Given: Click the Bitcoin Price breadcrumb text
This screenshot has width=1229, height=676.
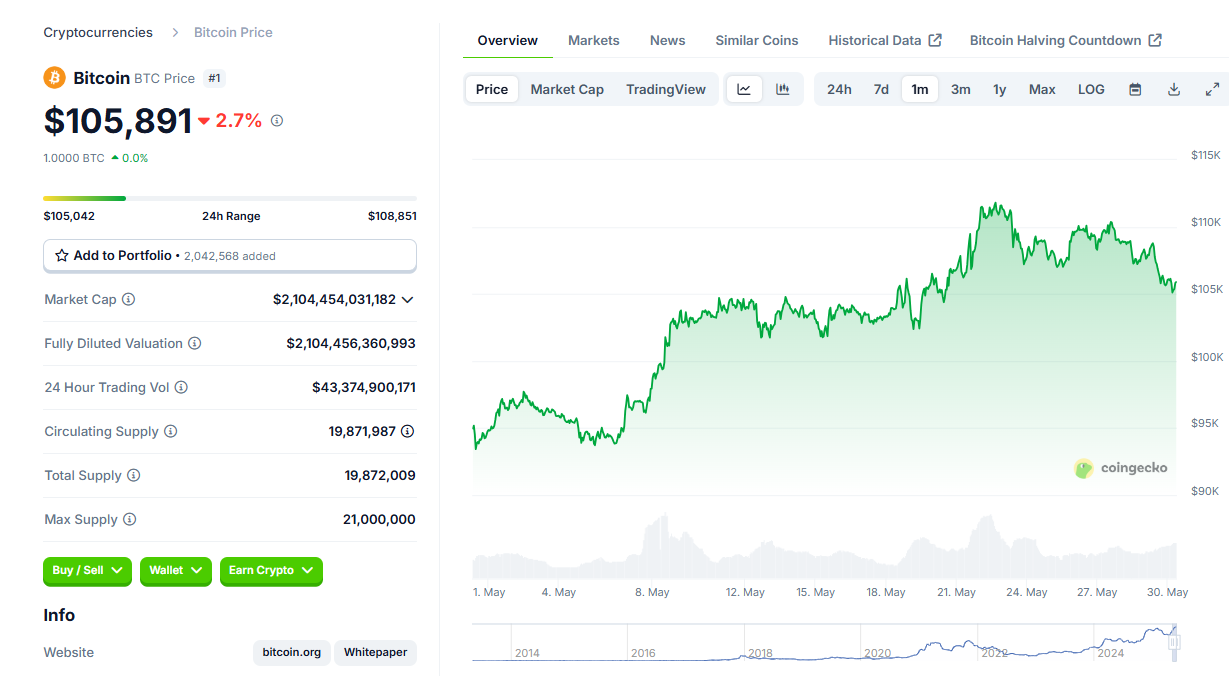Looking at the screenshot, I should [x=233, y=32].
